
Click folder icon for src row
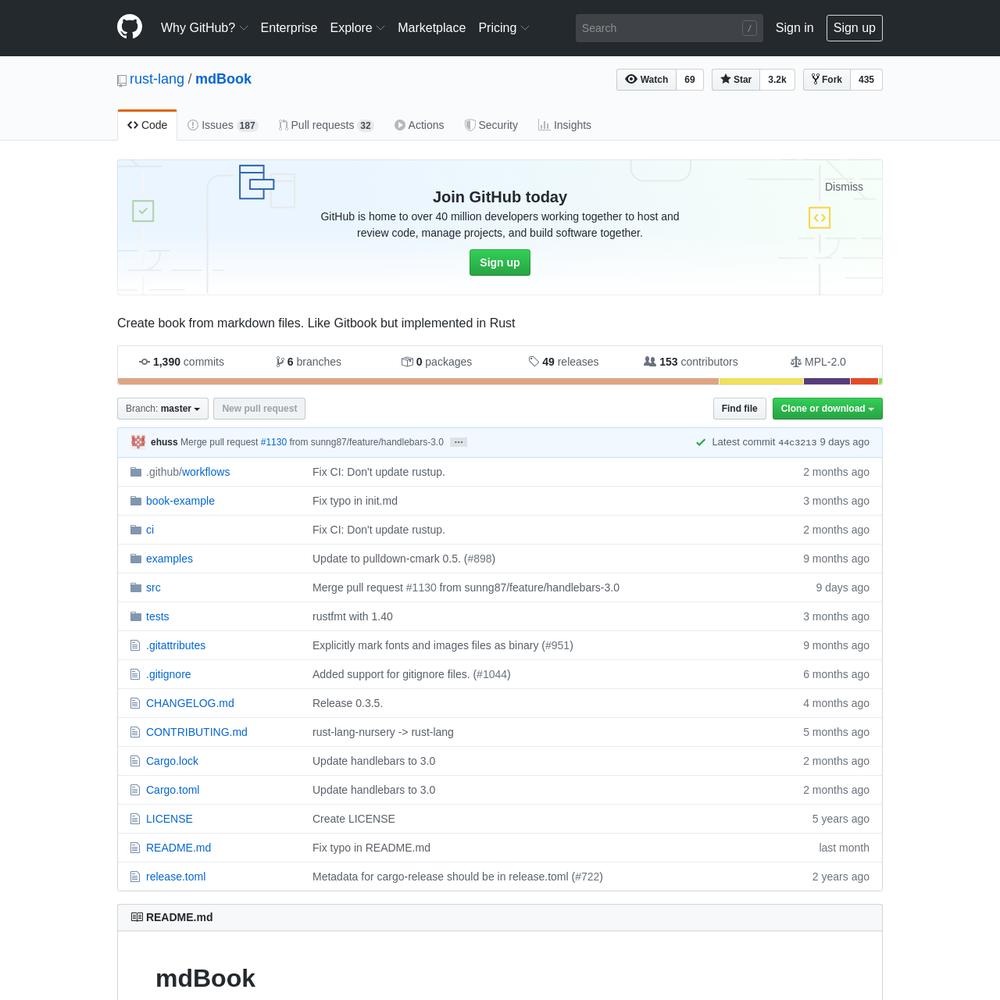coord(135,587)
